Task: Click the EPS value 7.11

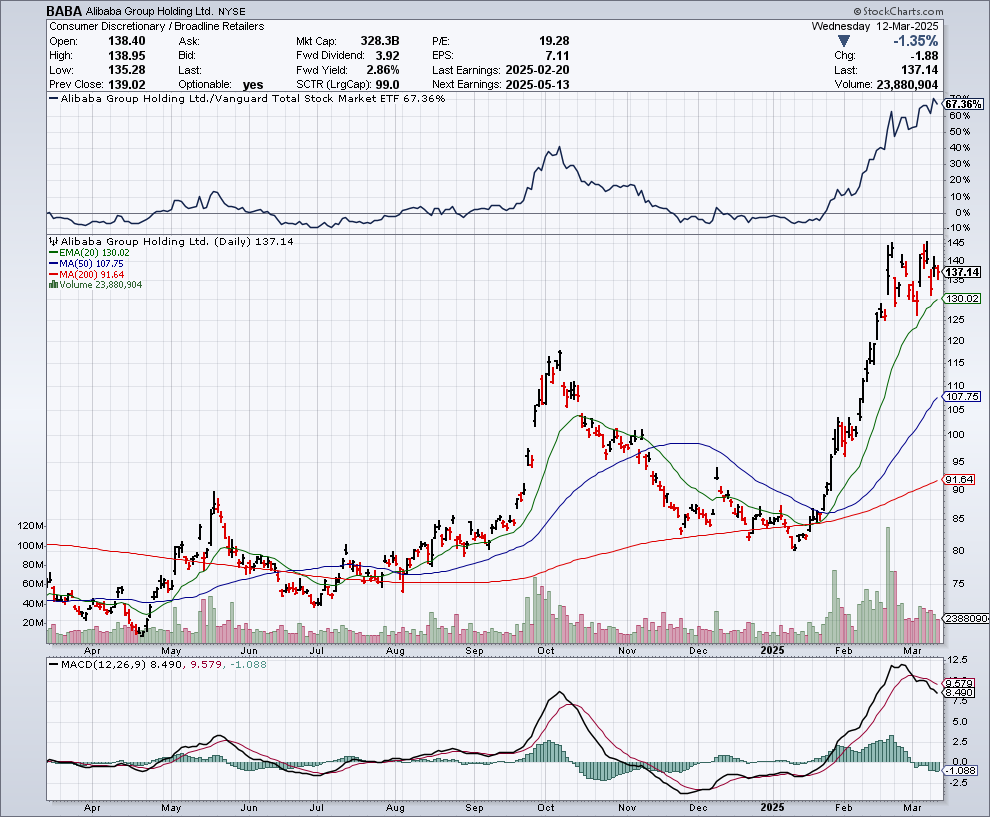Action: coord(558,56)
